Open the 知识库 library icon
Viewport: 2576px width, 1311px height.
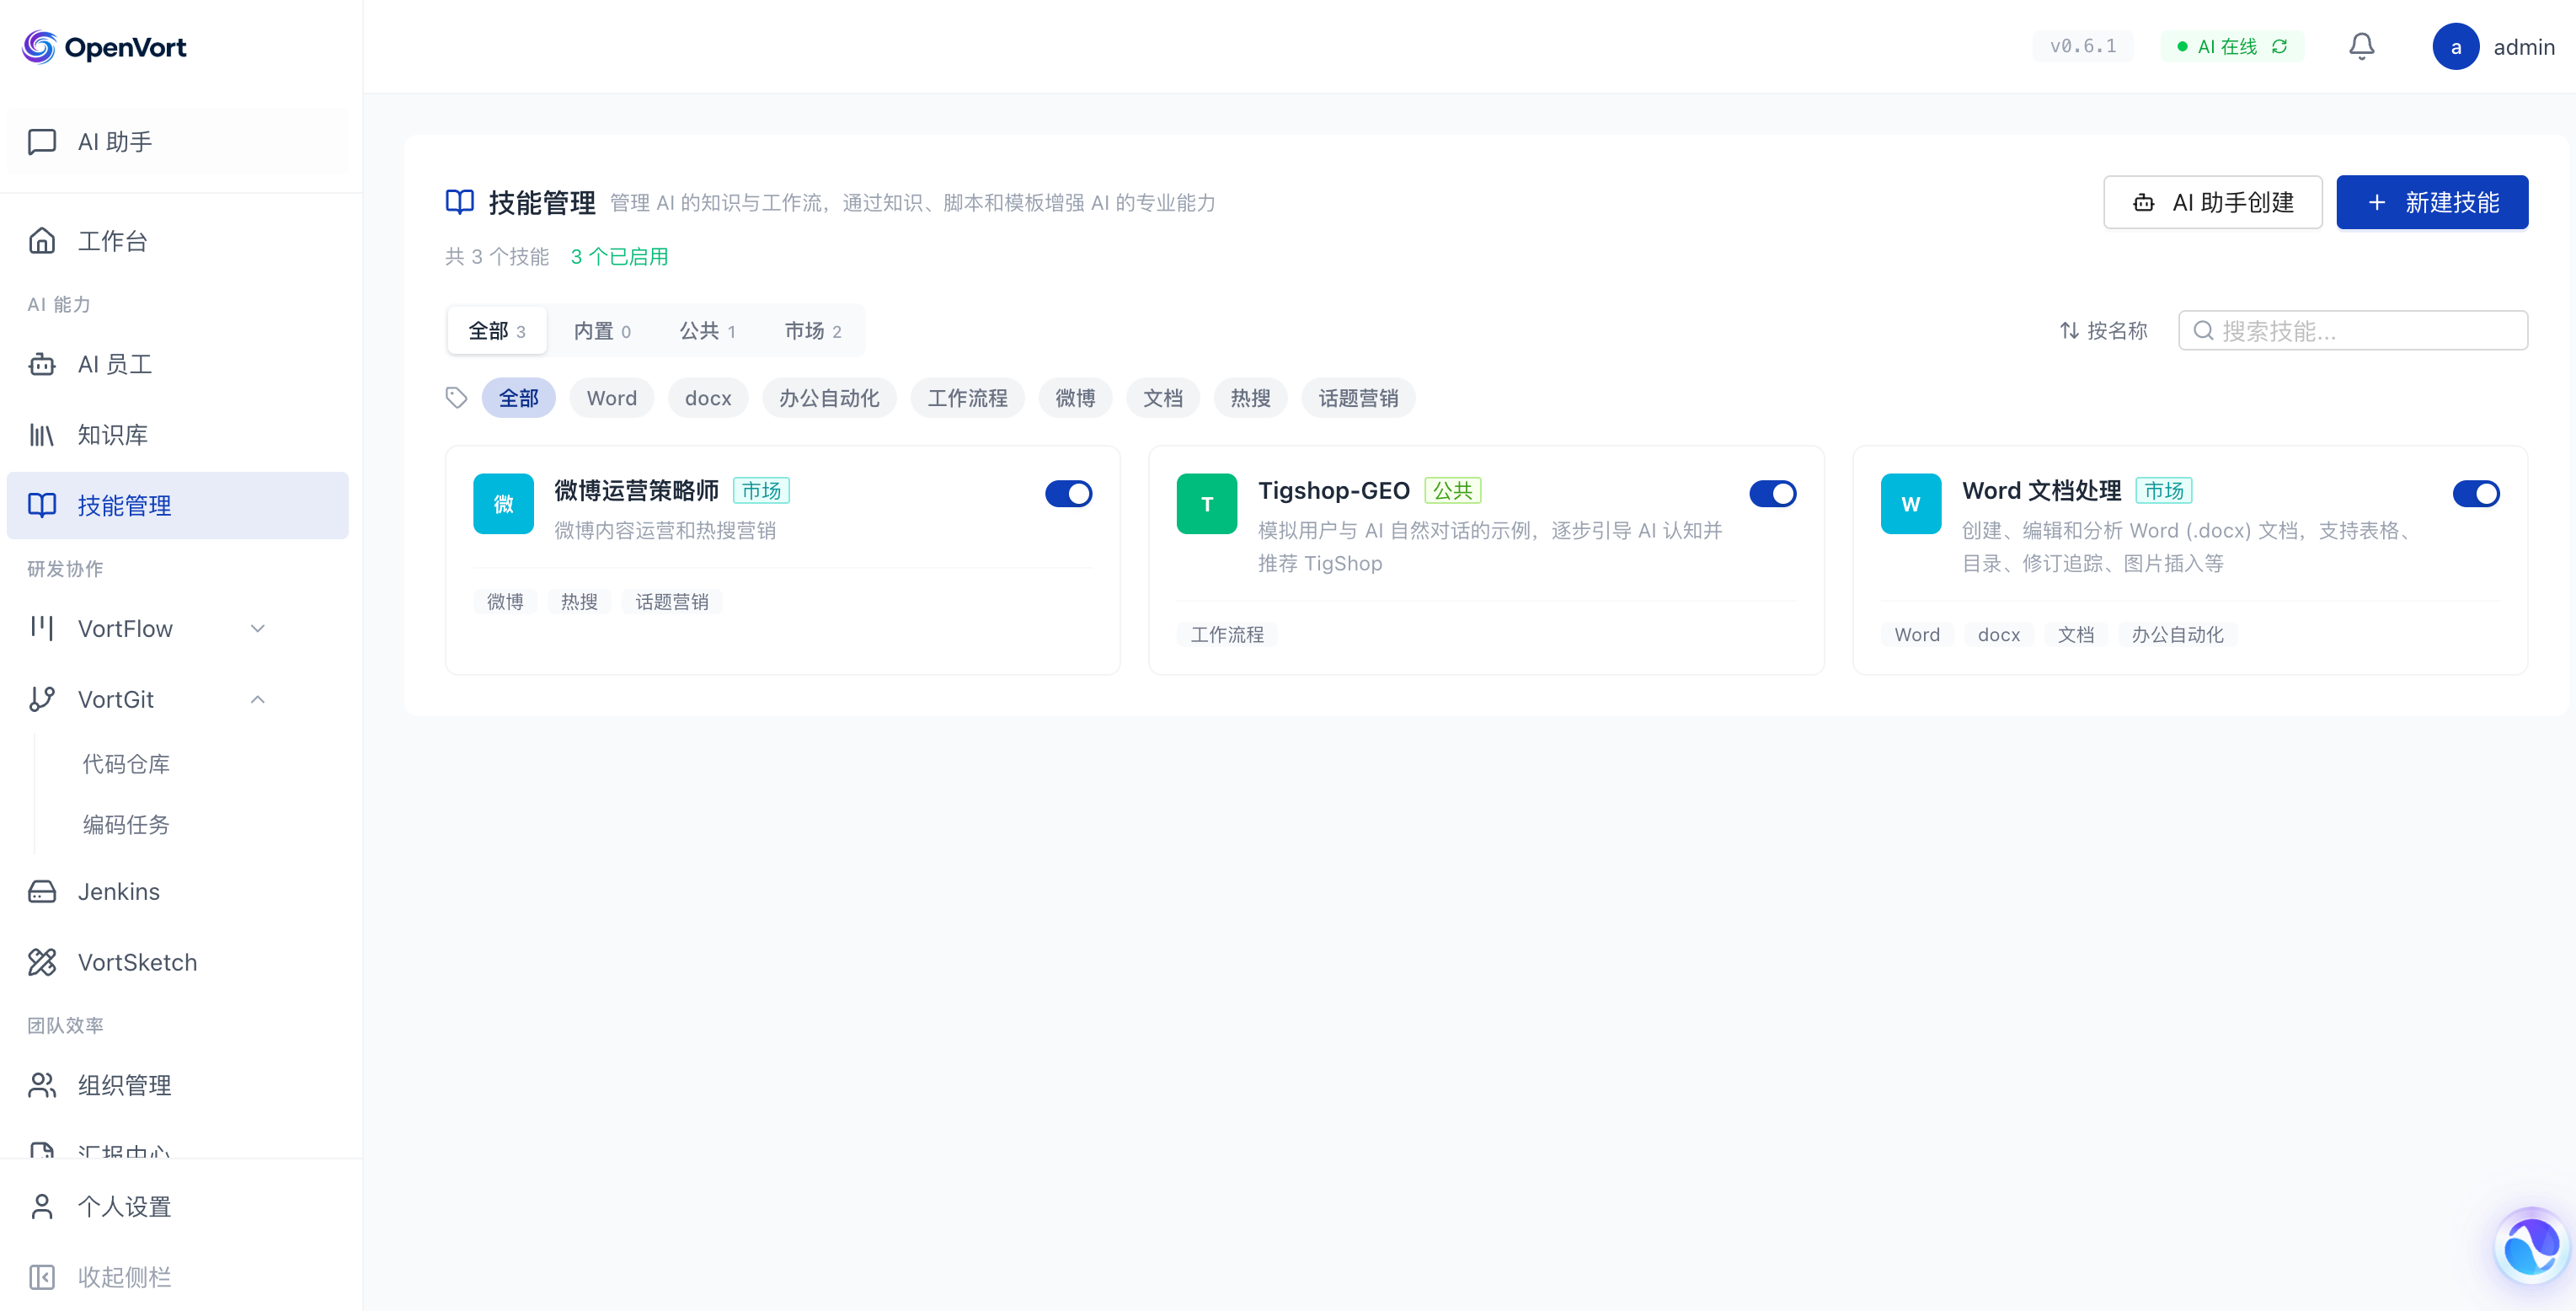coord(42,435)
